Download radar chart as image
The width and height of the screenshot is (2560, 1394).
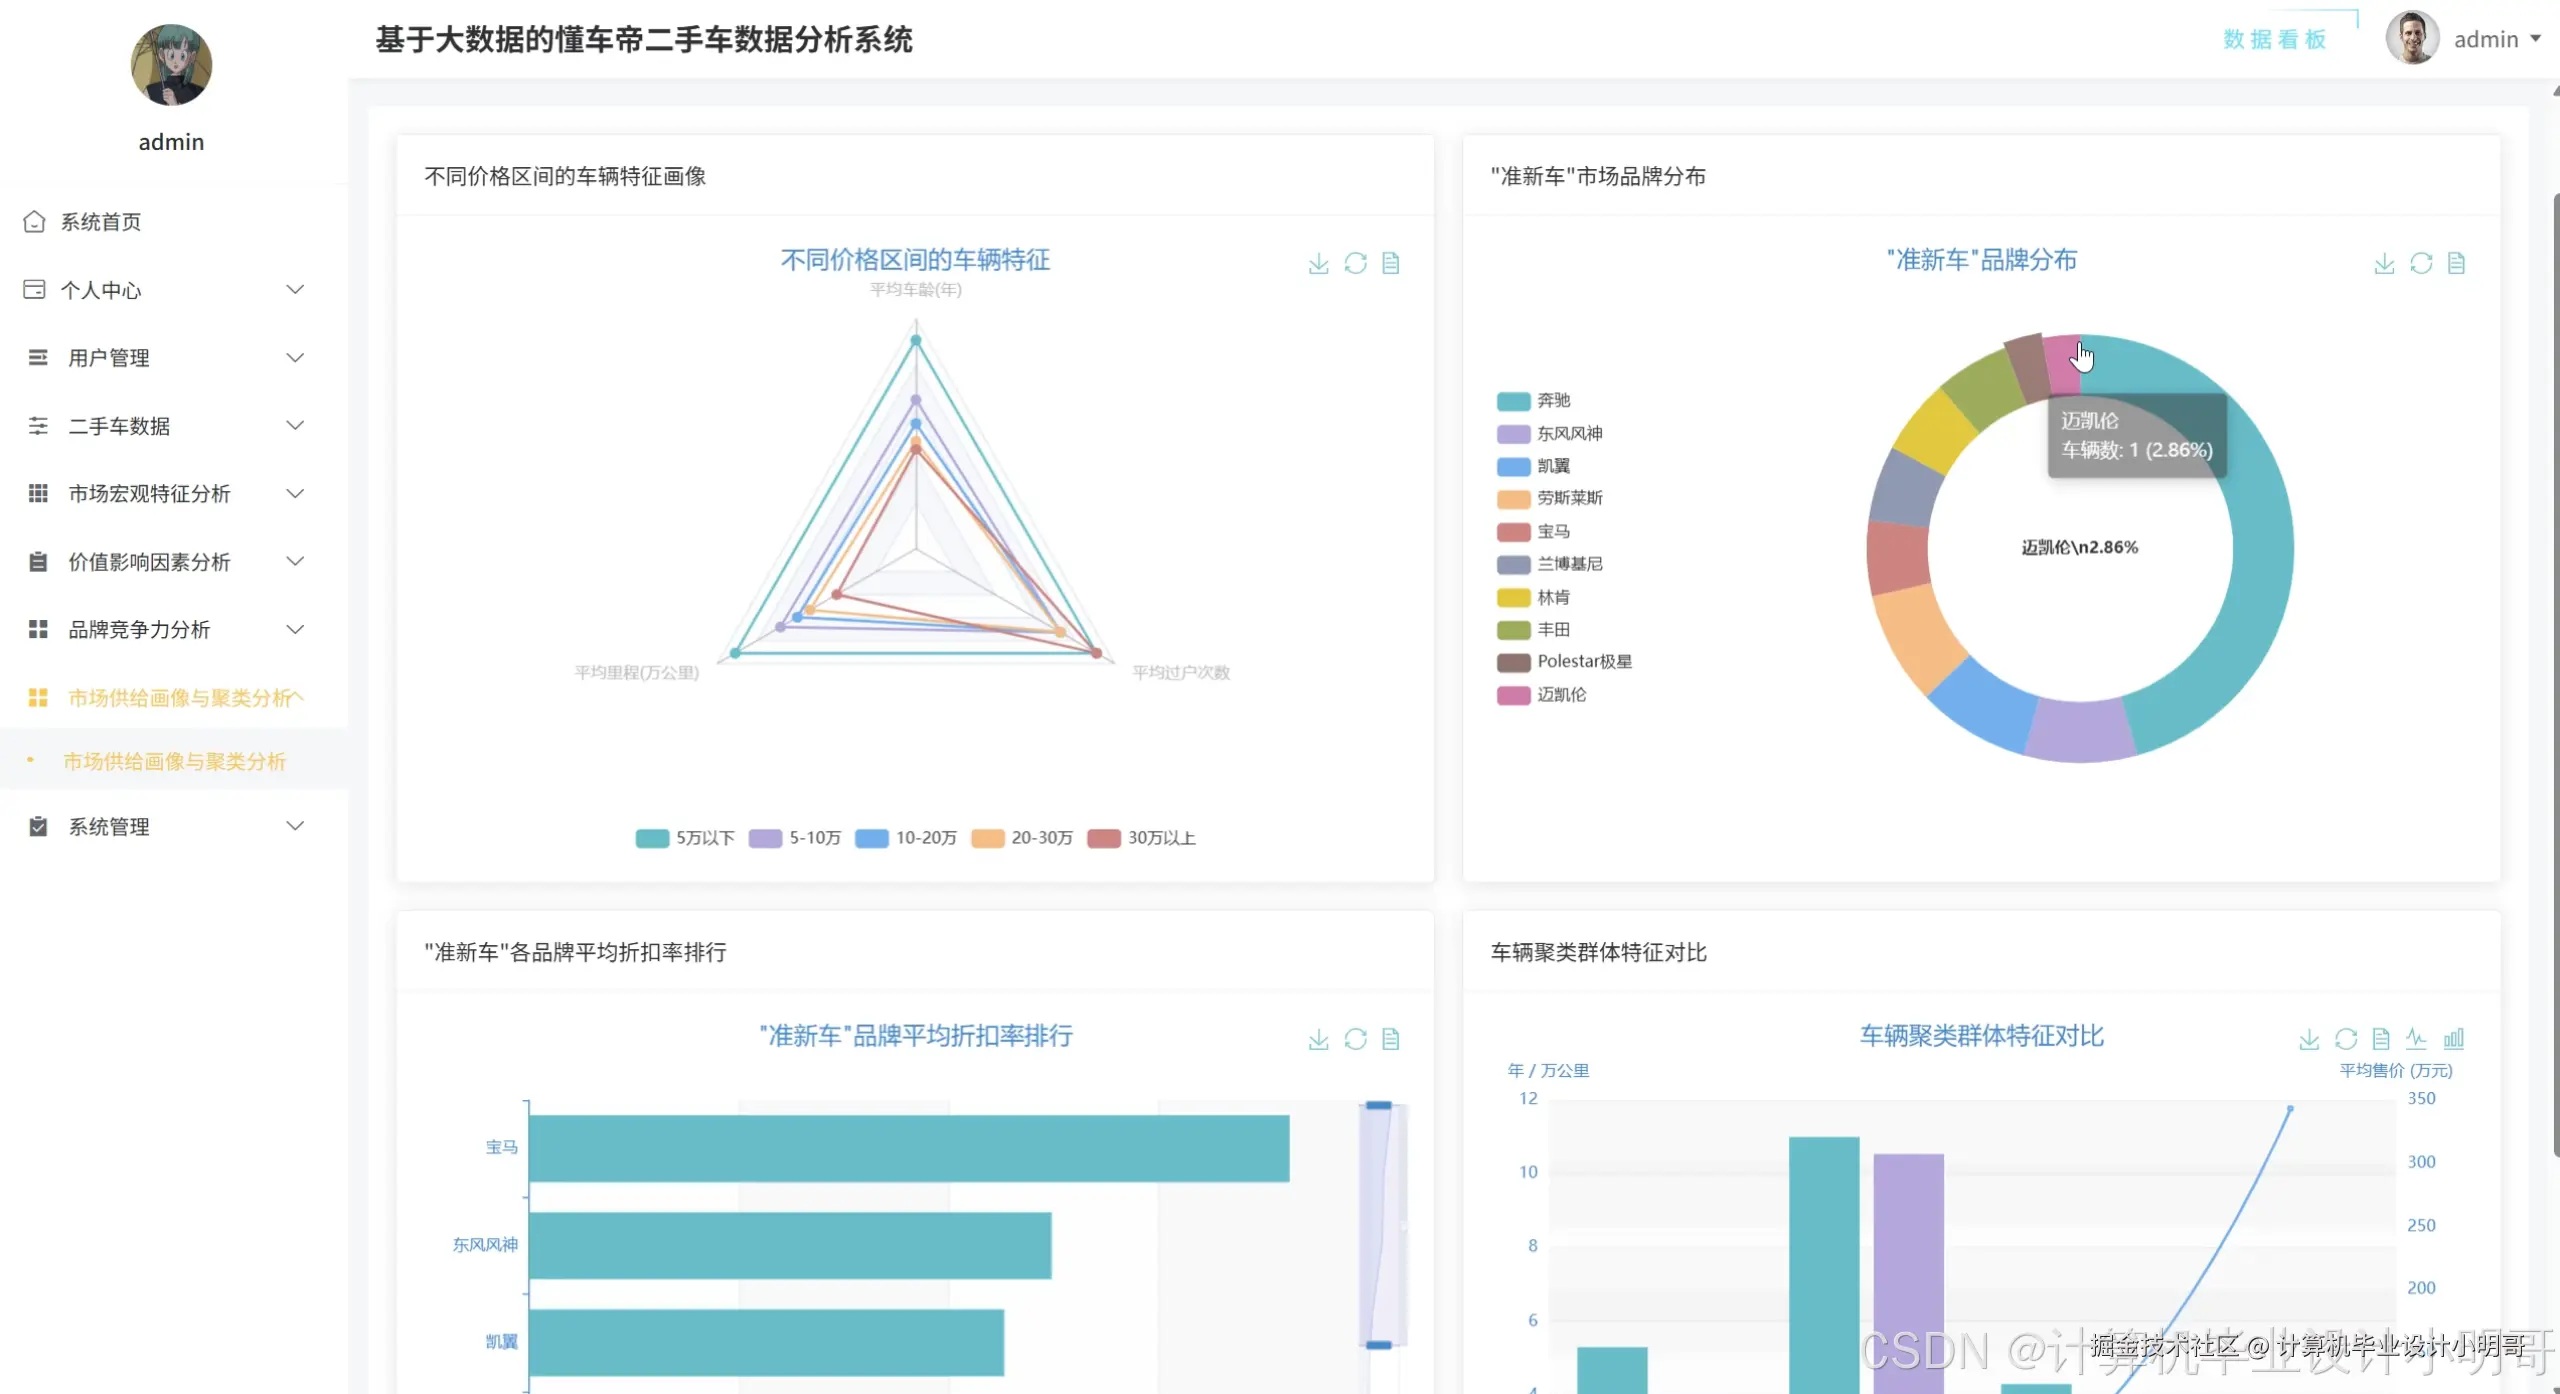1318,263
